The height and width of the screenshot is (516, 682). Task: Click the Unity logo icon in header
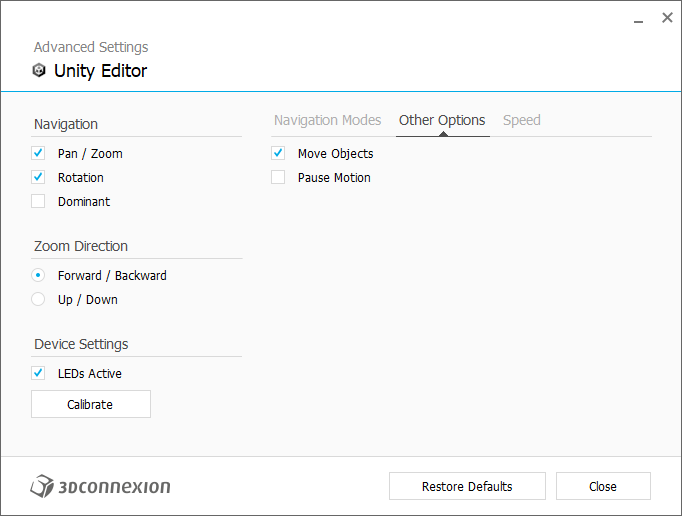39,71
